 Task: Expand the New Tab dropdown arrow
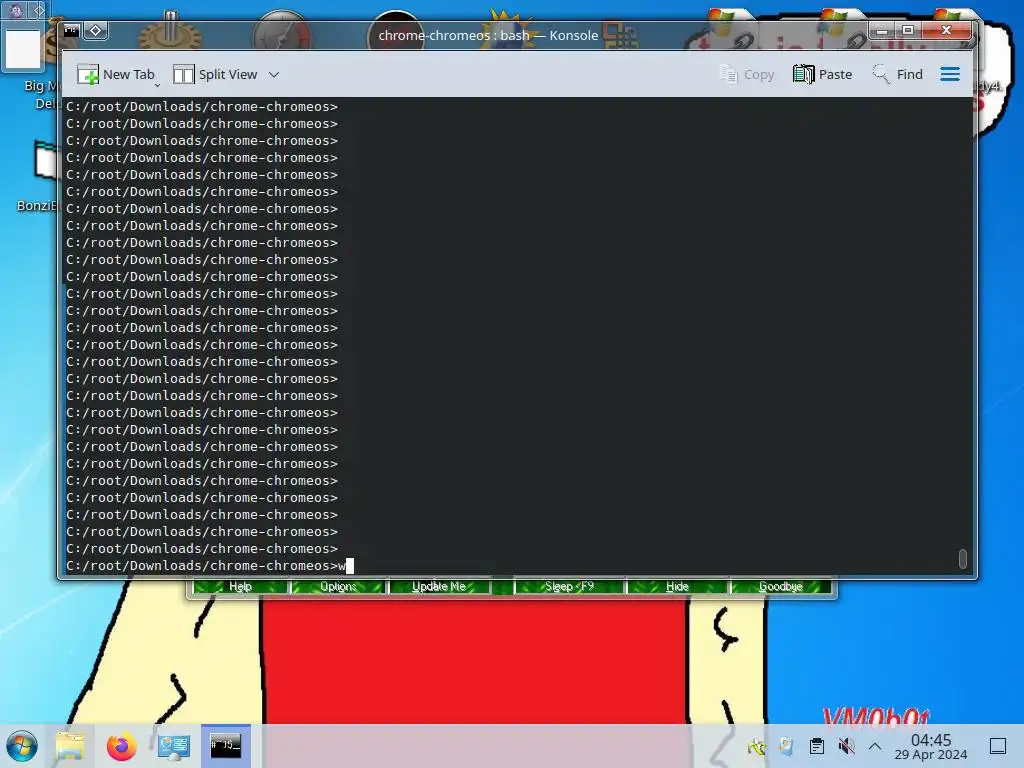pyautogui.click(x=157, y=86)
